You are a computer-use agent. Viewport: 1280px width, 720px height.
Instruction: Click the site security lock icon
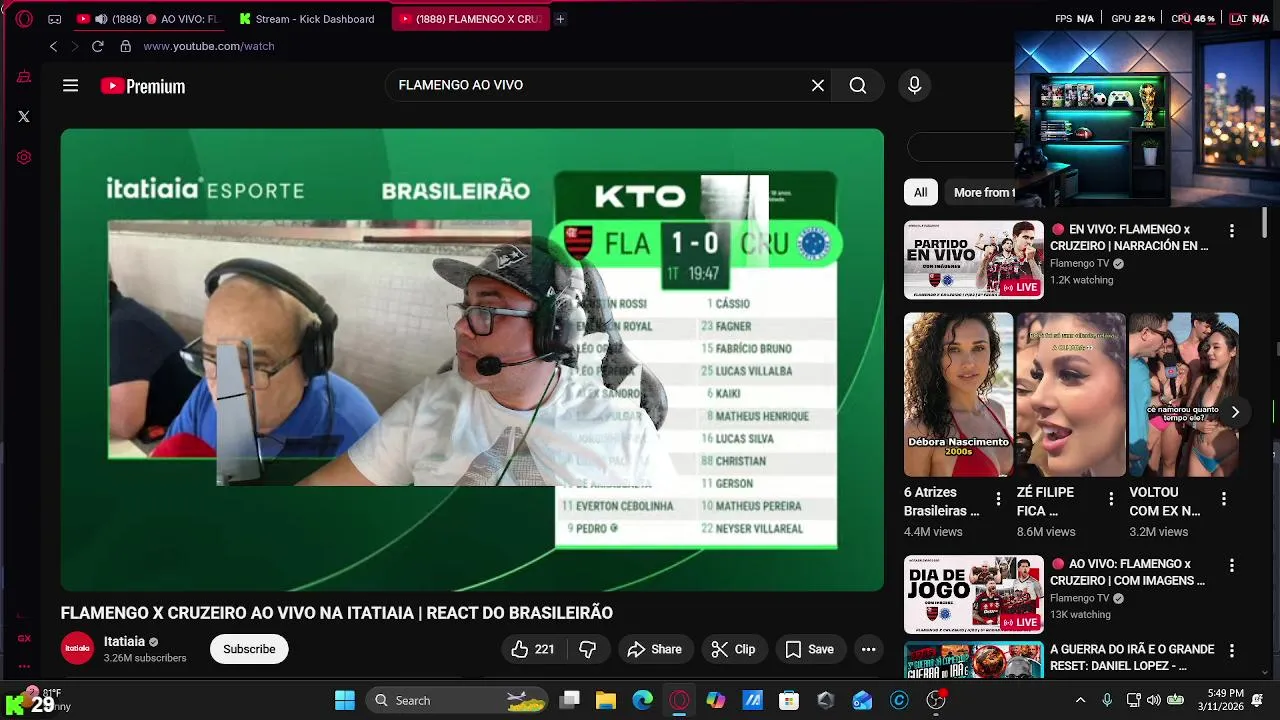(126, 46)
